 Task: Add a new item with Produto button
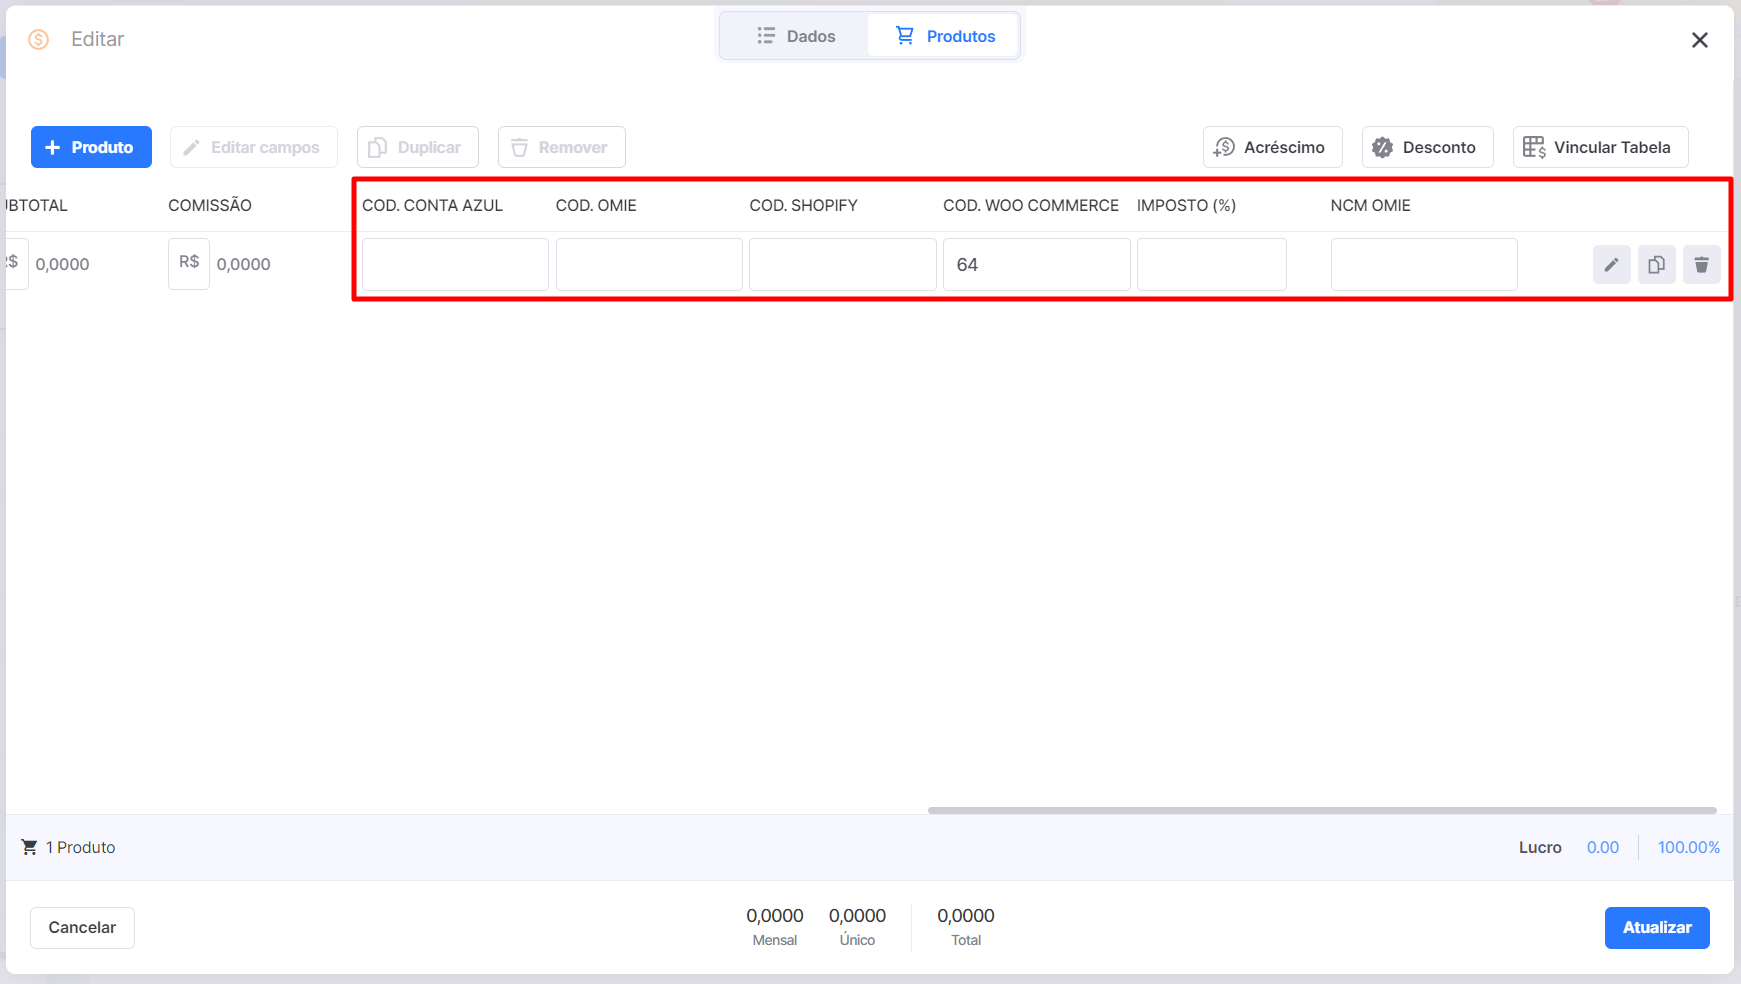91,147
